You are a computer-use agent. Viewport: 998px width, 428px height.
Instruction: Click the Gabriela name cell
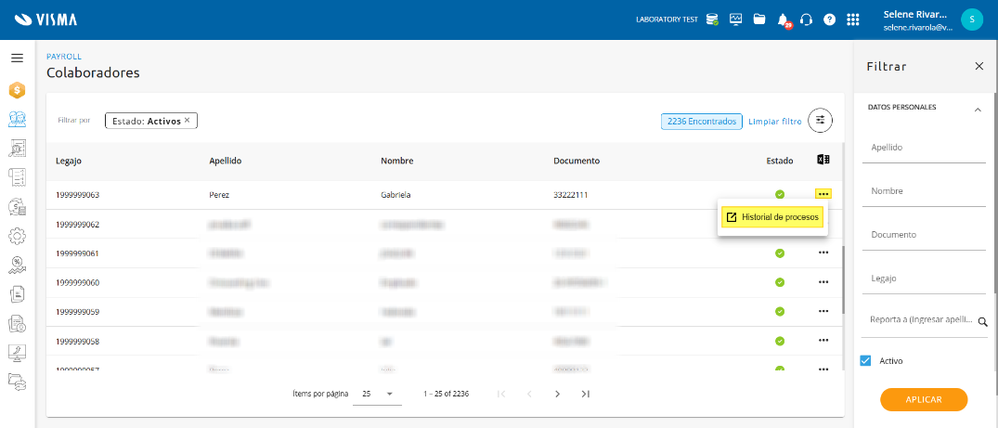(395, 195)
